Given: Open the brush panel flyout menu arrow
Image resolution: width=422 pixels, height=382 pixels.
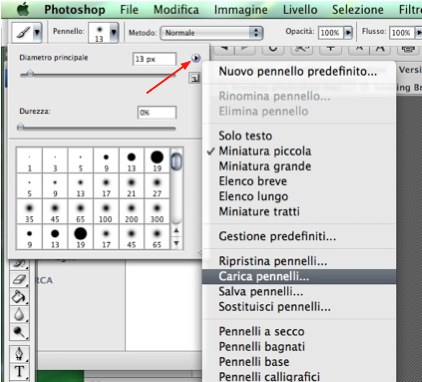Looking at the screenshot, I should coord(196,59).
